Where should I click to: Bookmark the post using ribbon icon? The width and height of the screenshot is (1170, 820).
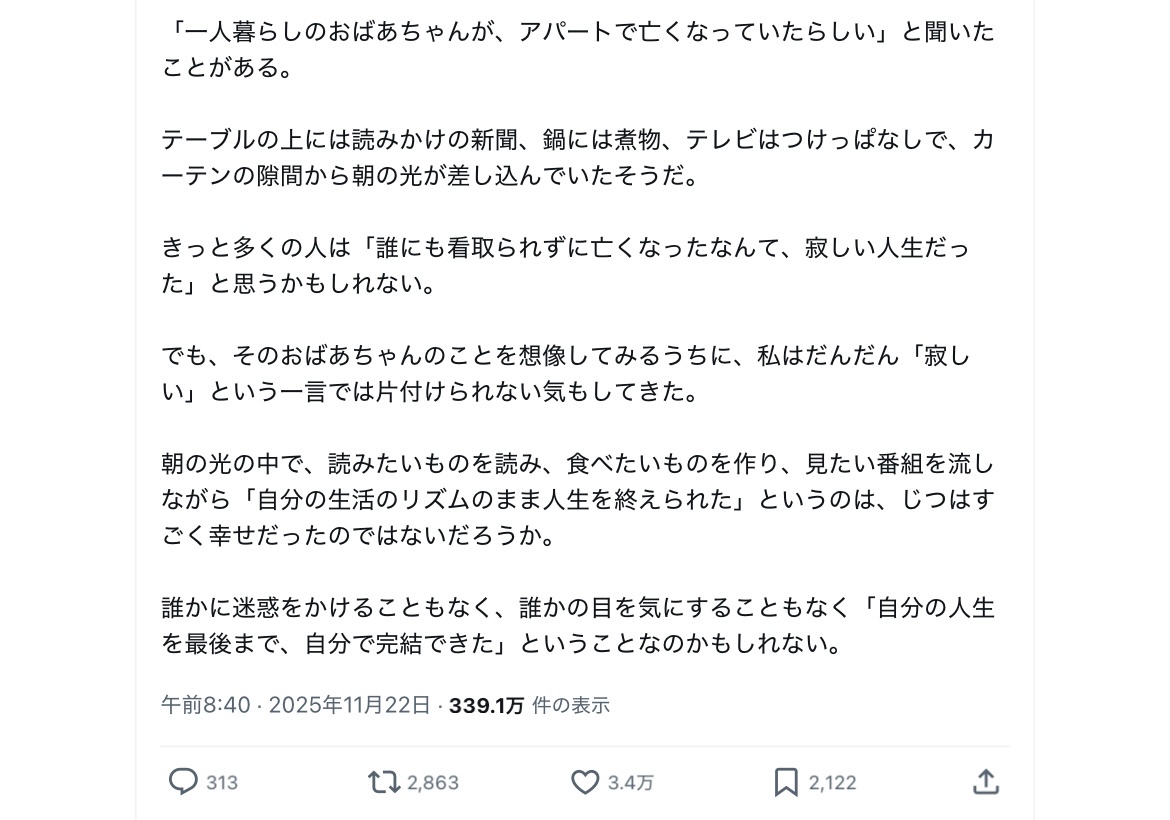tap(786, 782)
